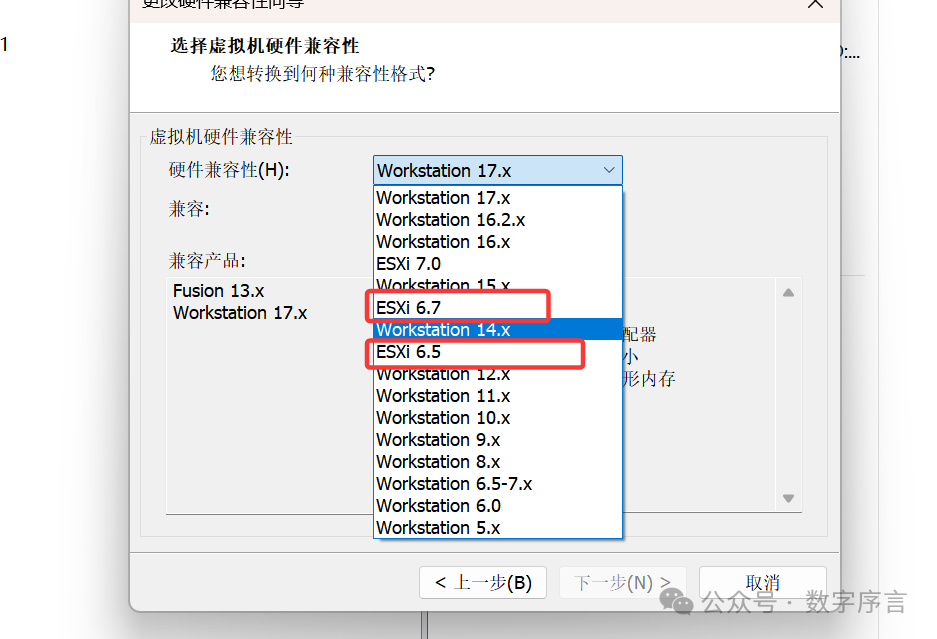937x639 pixels.
Task: Select ESXi 6.7 compatibility option
Action: (x=497, y=308)
